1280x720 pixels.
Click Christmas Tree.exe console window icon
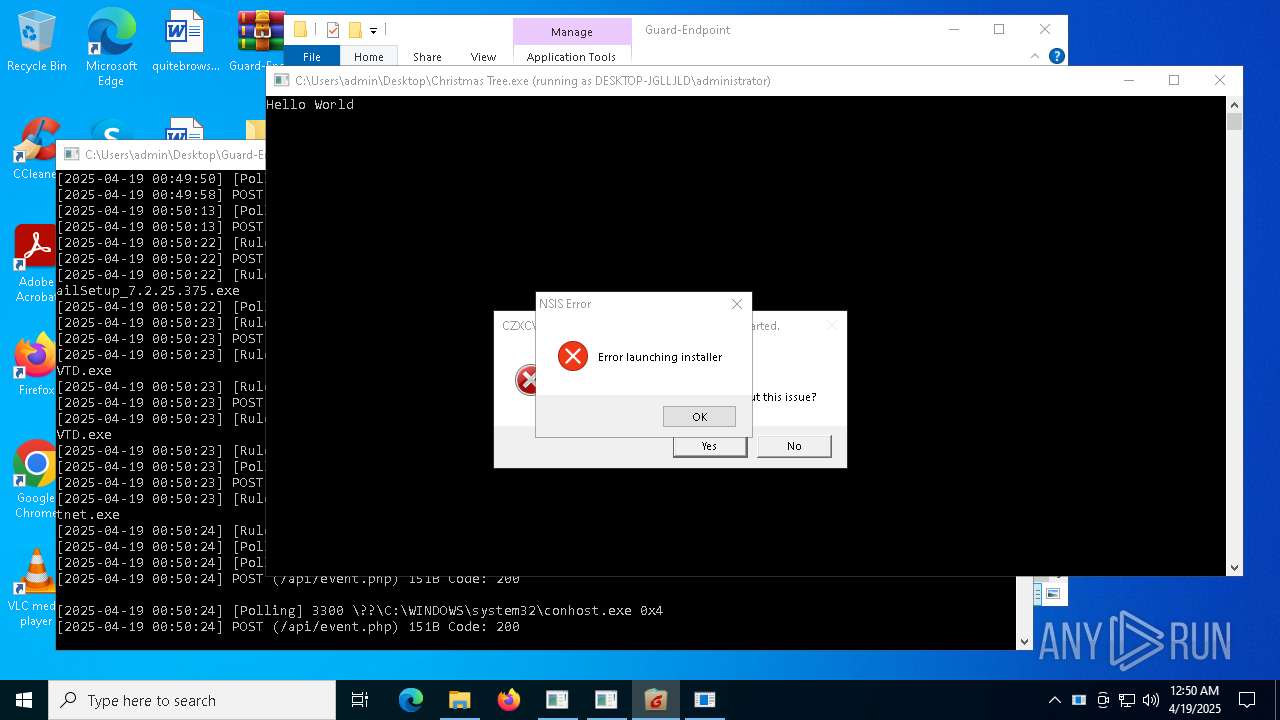click(x=282, y=80)
